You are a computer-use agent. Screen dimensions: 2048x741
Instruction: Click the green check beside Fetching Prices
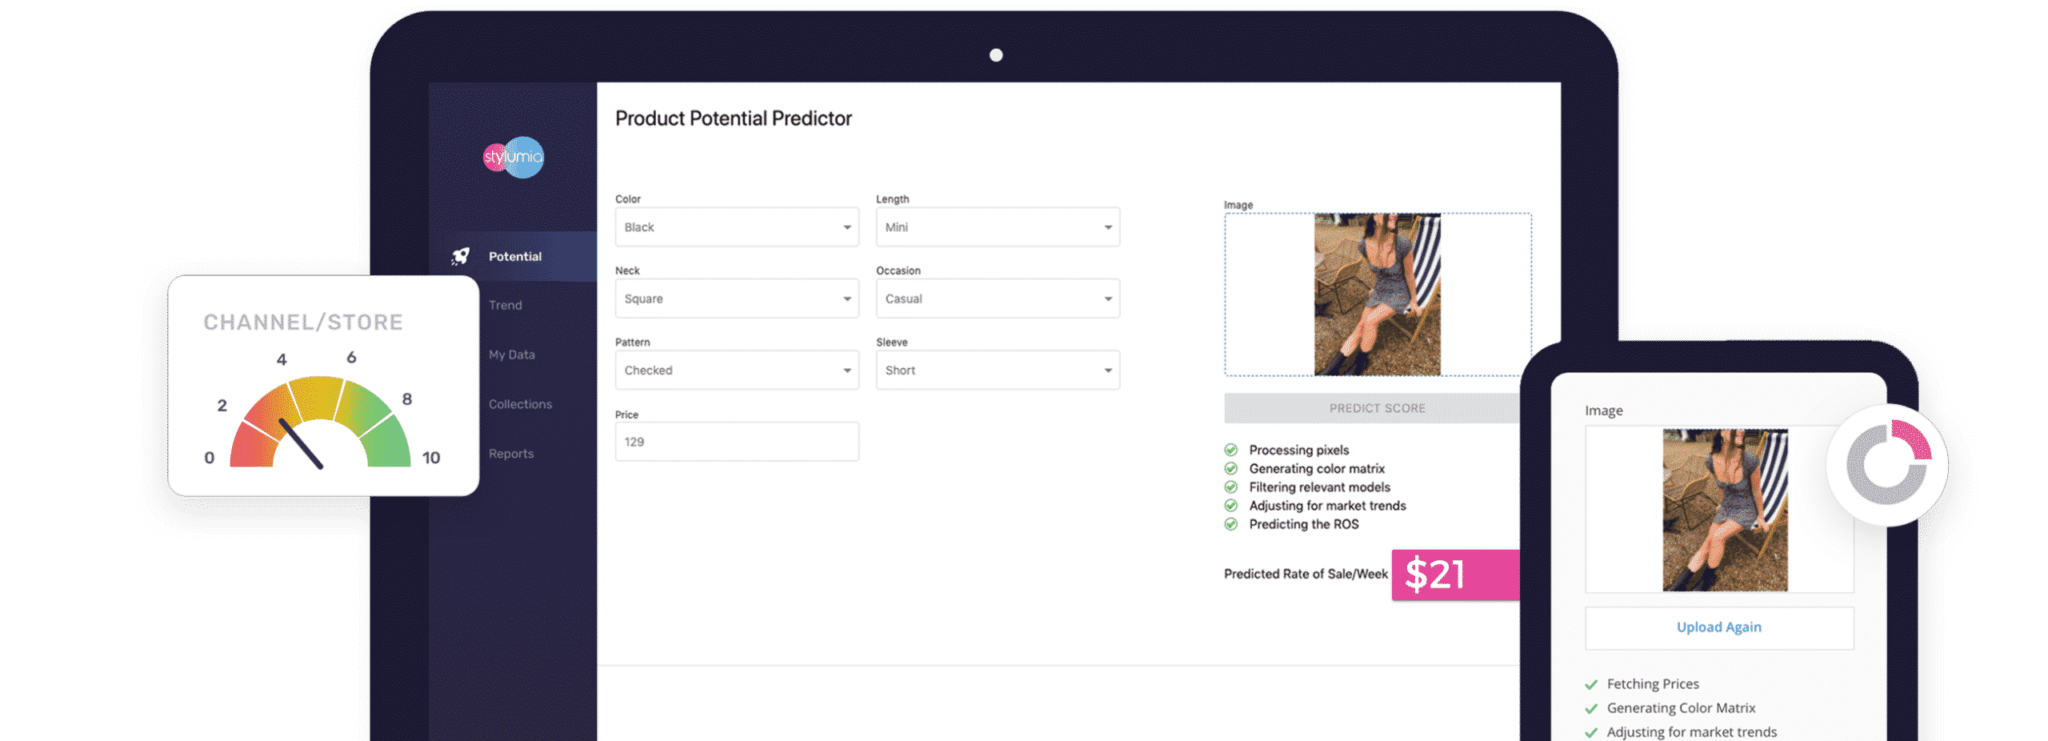[x=1591, y=685]
